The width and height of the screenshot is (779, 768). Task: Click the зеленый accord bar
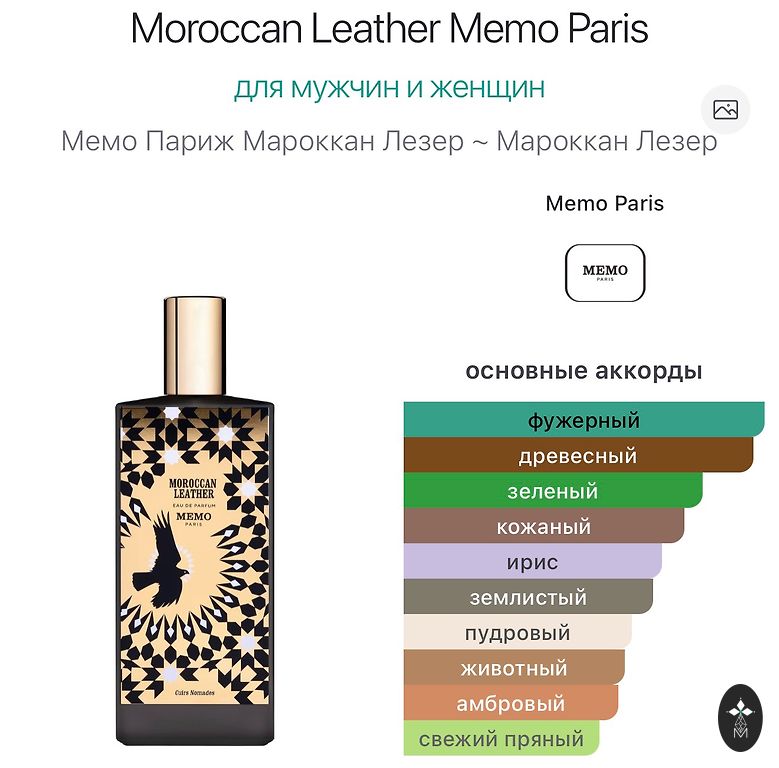click(x=553, y=491)
